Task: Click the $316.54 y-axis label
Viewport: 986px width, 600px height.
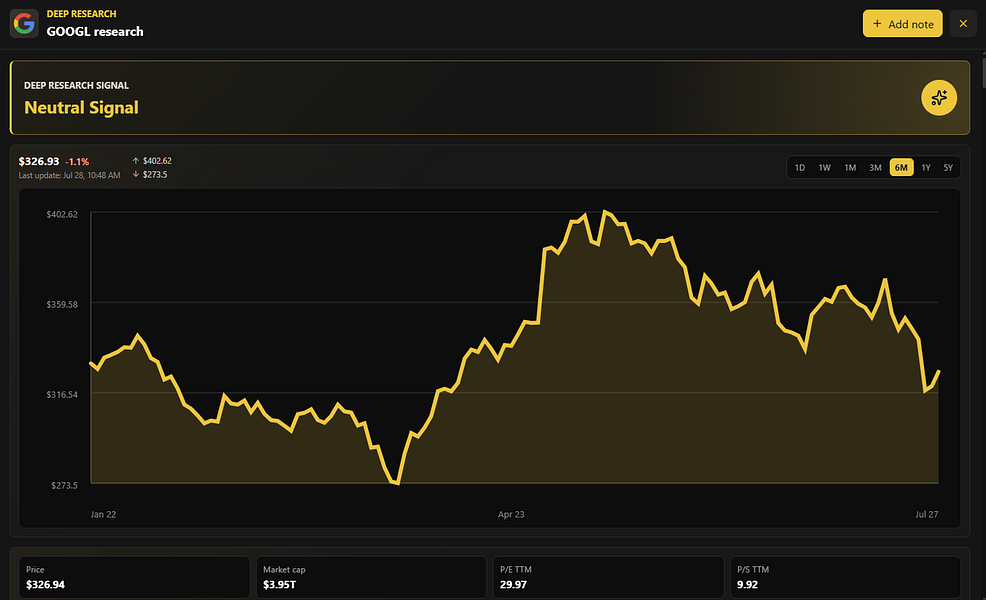Action: (x=62, y=394)
